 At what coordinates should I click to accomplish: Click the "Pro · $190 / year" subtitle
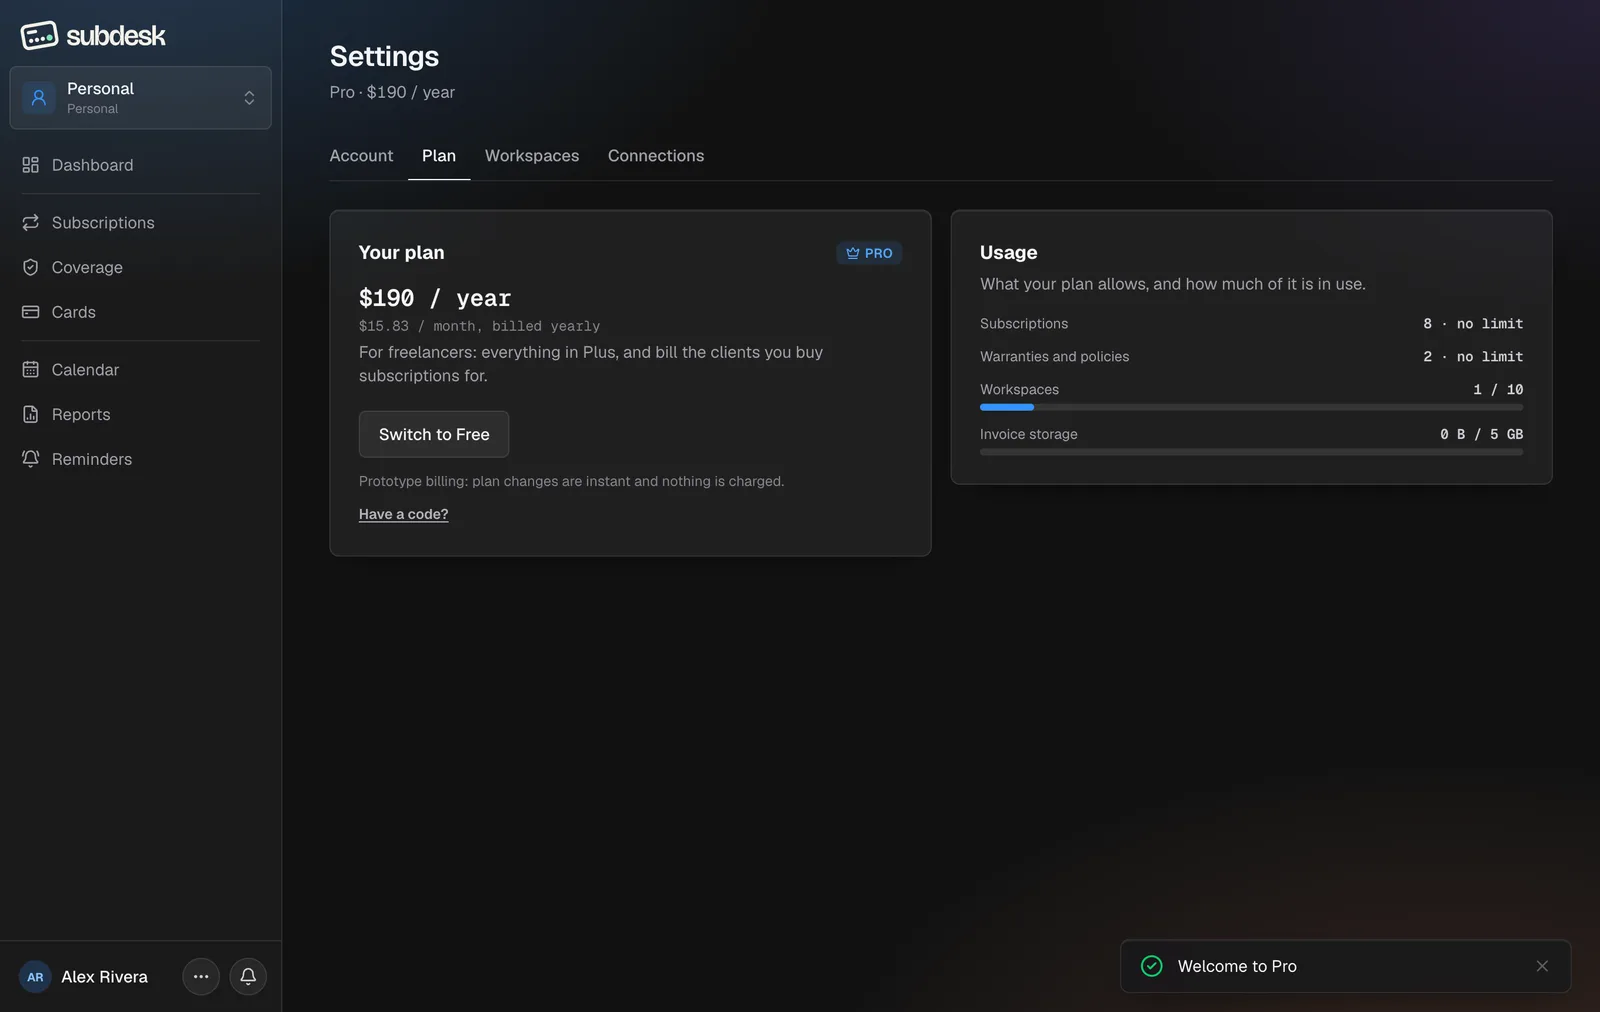[392, 92]
